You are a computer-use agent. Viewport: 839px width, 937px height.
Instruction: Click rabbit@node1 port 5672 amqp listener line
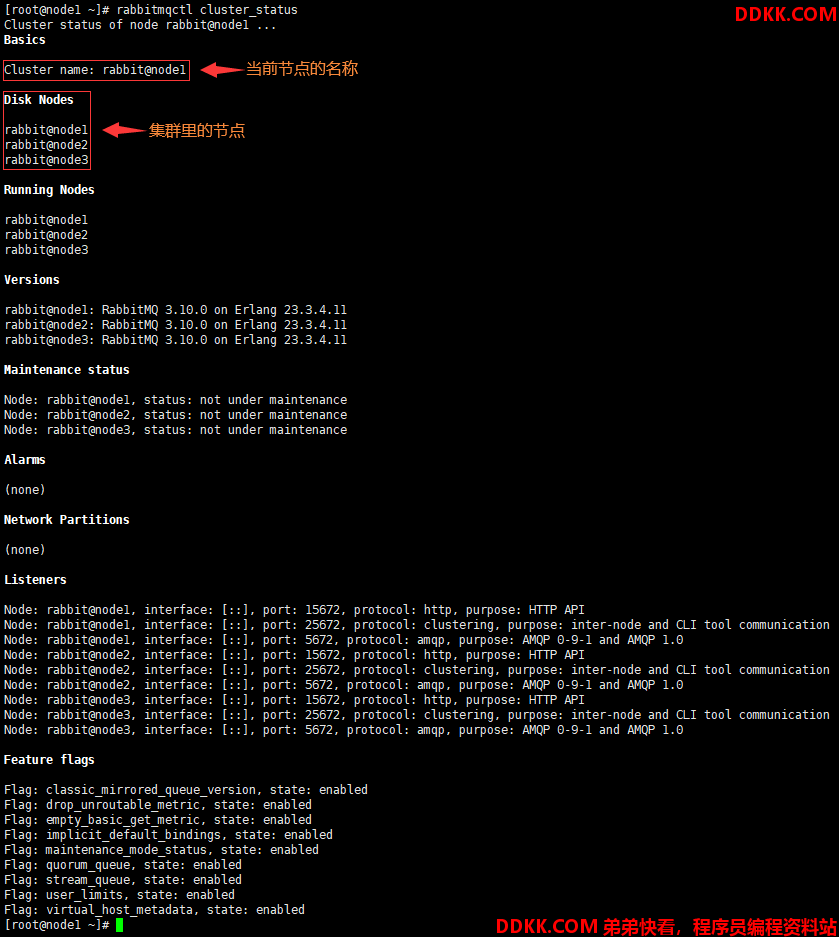pyautogui.click(x=344, y=639)
